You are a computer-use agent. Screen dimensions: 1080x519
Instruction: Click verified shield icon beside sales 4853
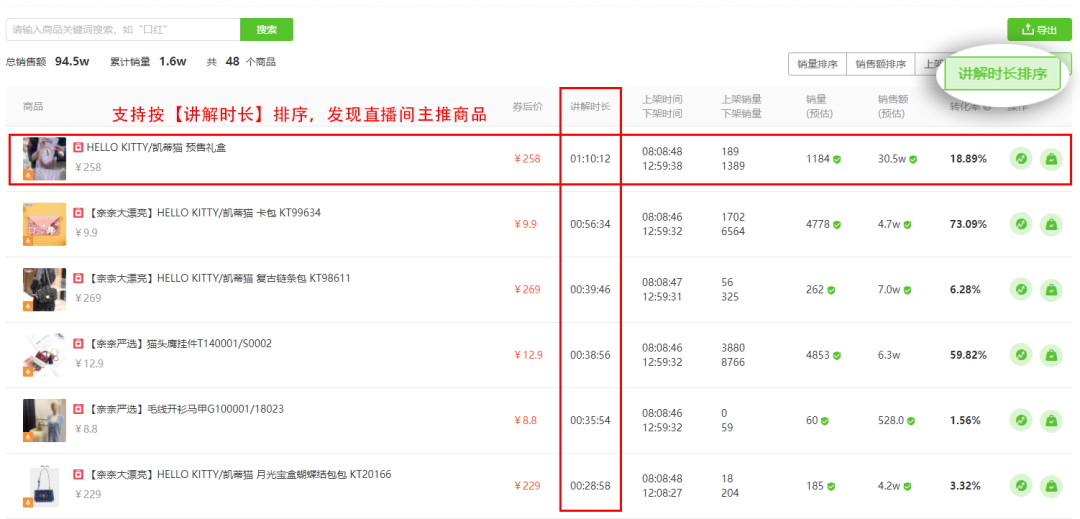click(x=837, y=355)
